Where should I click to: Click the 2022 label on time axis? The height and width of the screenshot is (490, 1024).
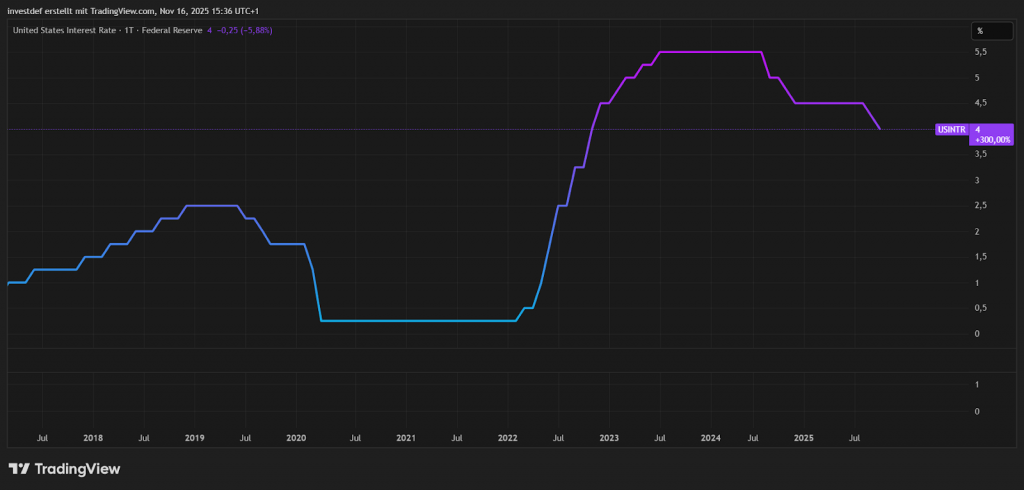(x=507, y=438)
